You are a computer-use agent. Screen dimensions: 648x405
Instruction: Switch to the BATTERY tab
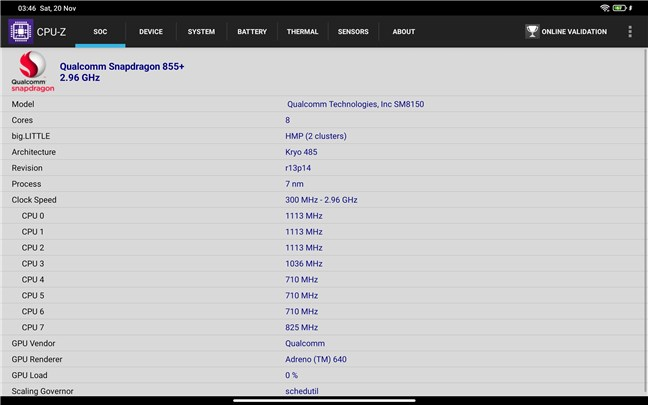point(252,31)
